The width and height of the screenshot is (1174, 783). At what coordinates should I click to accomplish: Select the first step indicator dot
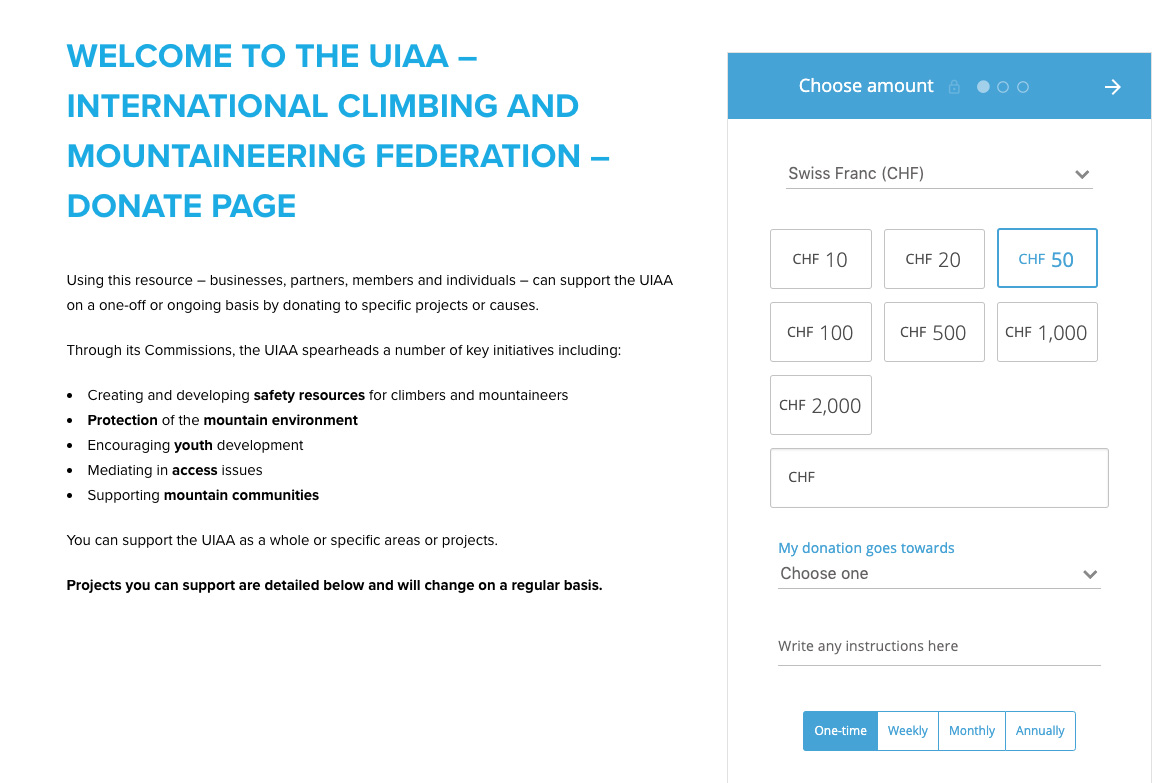click(983, 87)
